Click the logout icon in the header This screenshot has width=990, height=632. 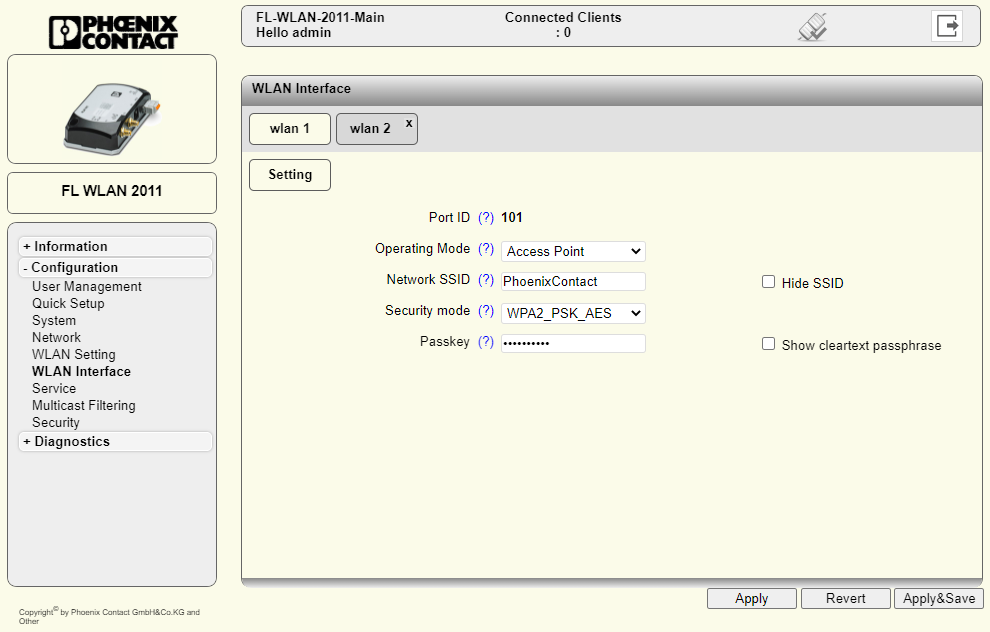pos(946,26)
